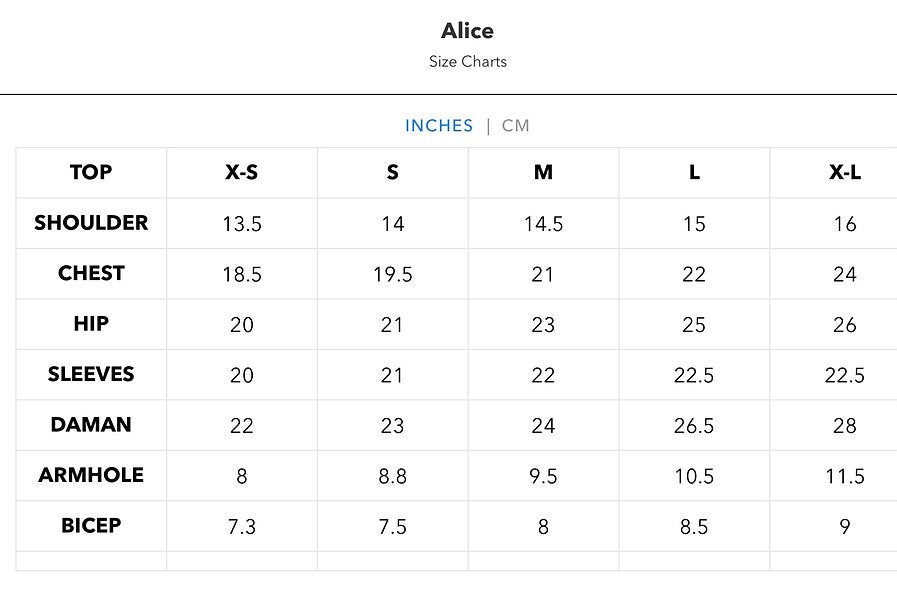The width and height of the screenshot is (897, 605).
Task: Click the BICEP row label
Action: [91, 526]
